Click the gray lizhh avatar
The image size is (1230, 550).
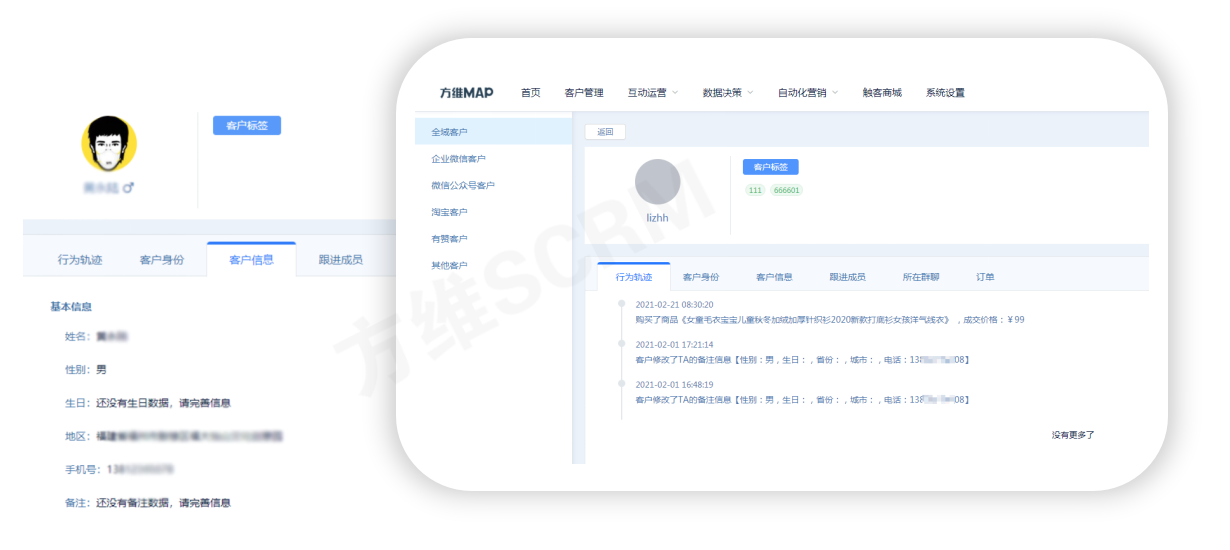coord(657,182)
